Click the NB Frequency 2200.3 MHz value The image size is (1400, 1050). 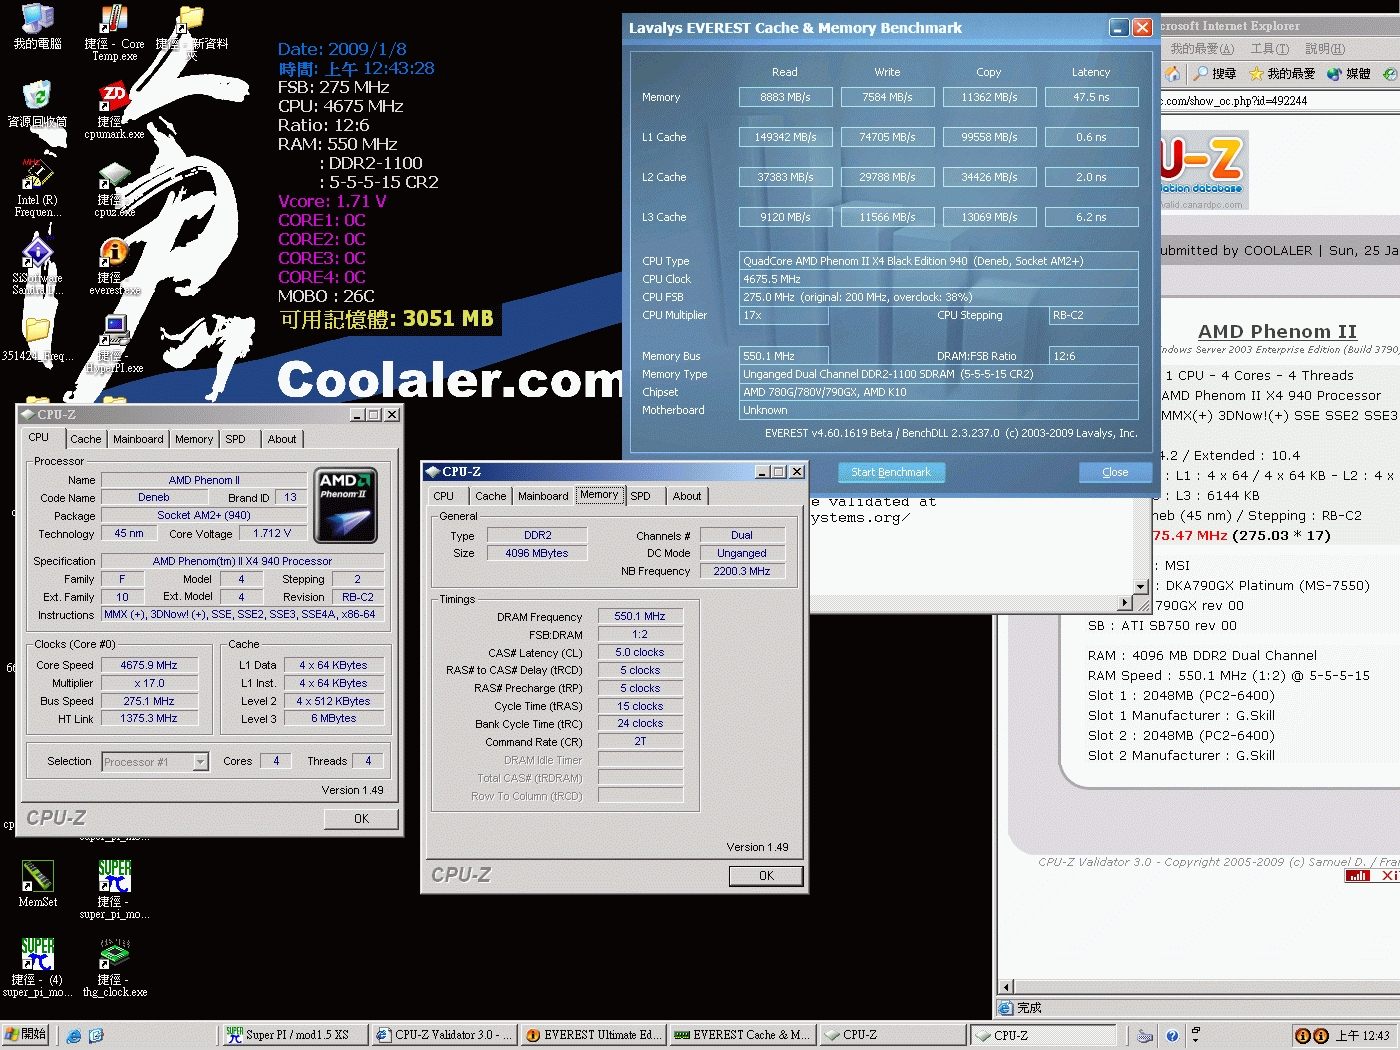[x=742, y=572]
